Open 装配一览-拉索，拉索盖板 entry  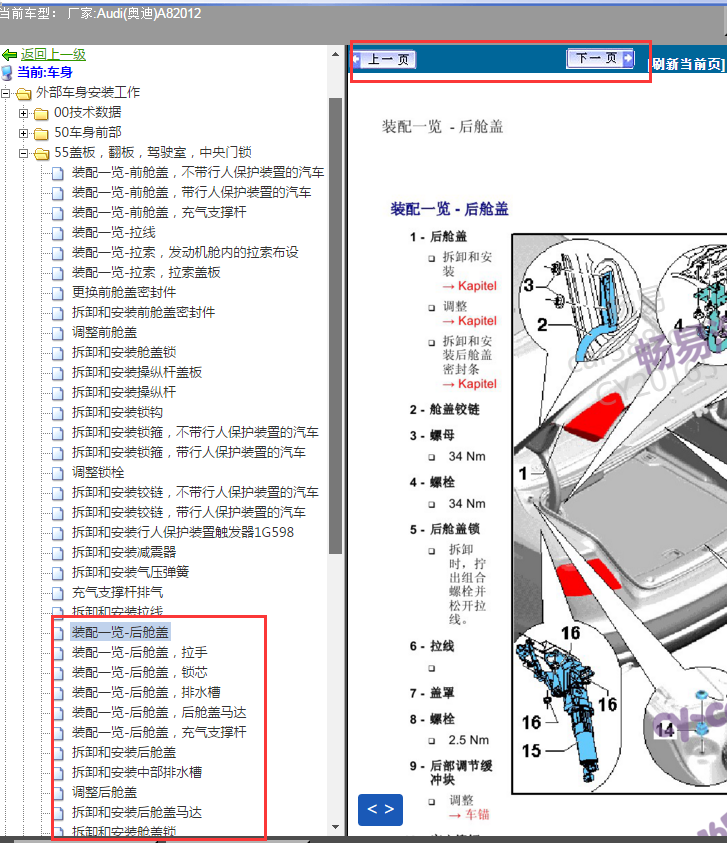pyautogui.click(x=146, y=272)
